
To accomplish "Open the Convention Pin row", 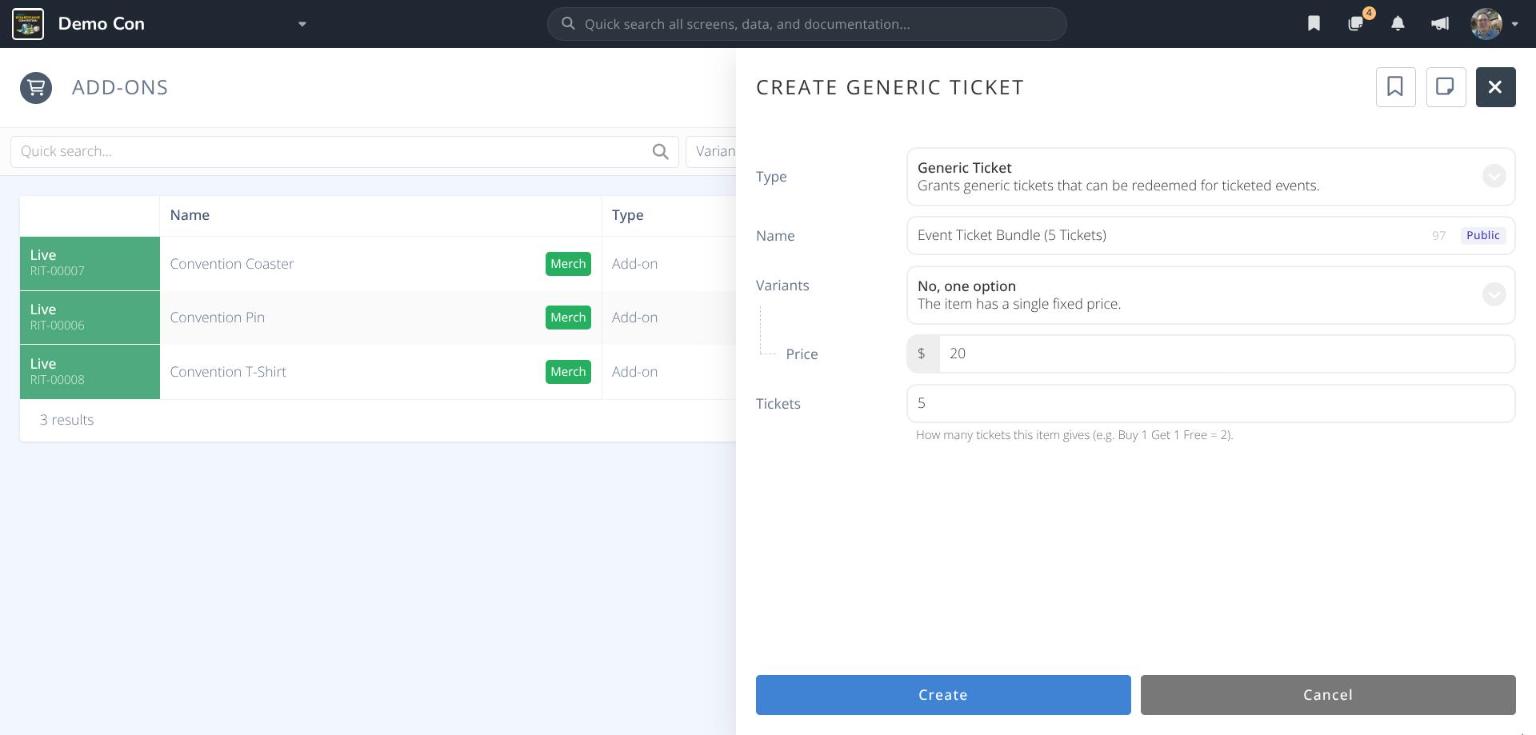I will click(378, 318).
